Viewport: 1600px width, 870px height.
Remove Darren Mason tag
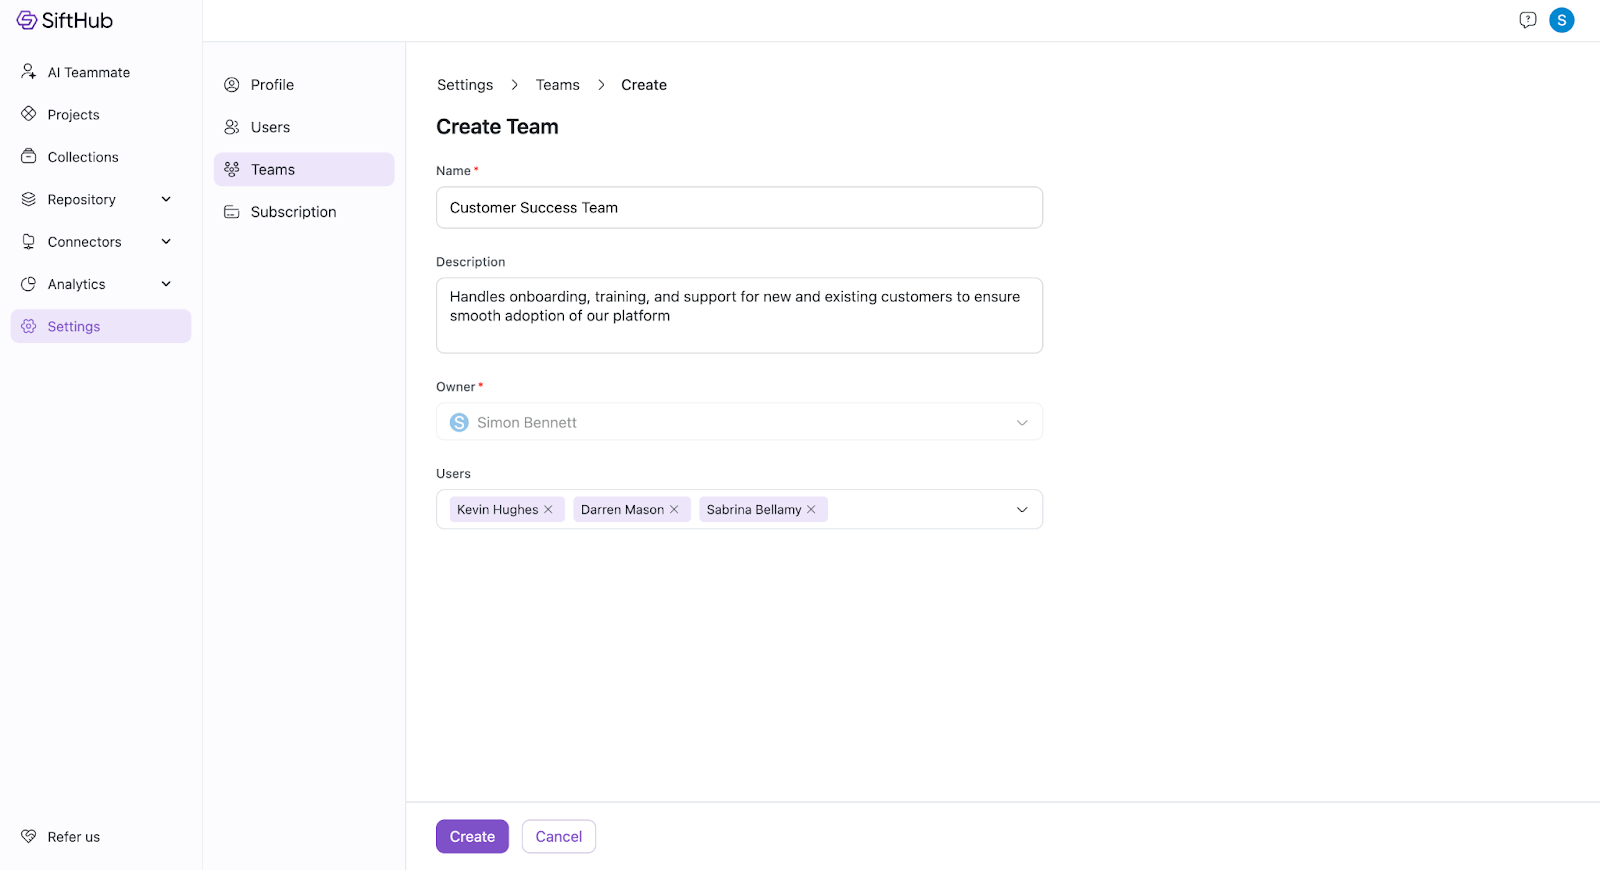click(x=674, y=510)
